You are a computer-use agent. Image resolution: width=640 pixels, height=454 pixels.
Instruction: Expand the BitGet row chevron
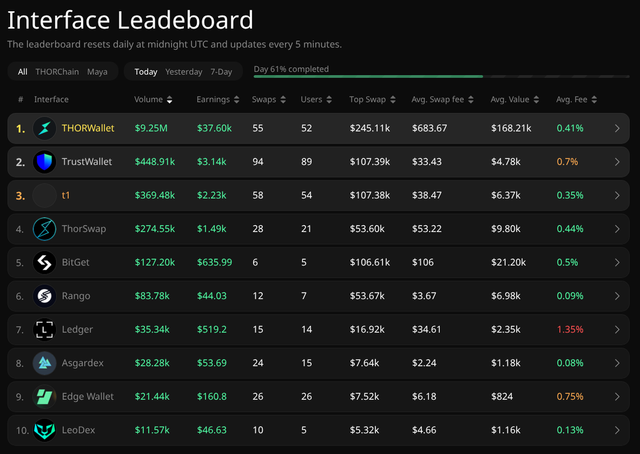617,262
